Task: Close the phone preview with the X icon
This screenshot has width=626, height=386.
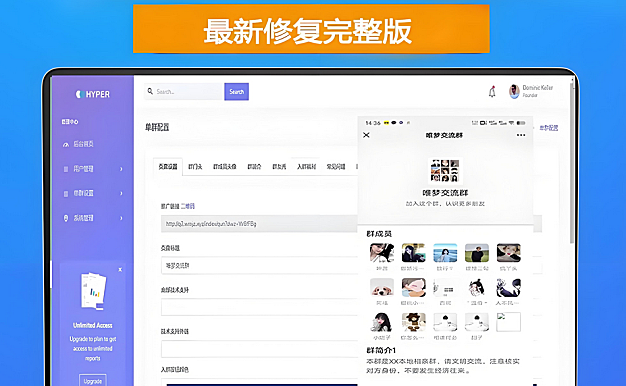Action: [366, 135]
